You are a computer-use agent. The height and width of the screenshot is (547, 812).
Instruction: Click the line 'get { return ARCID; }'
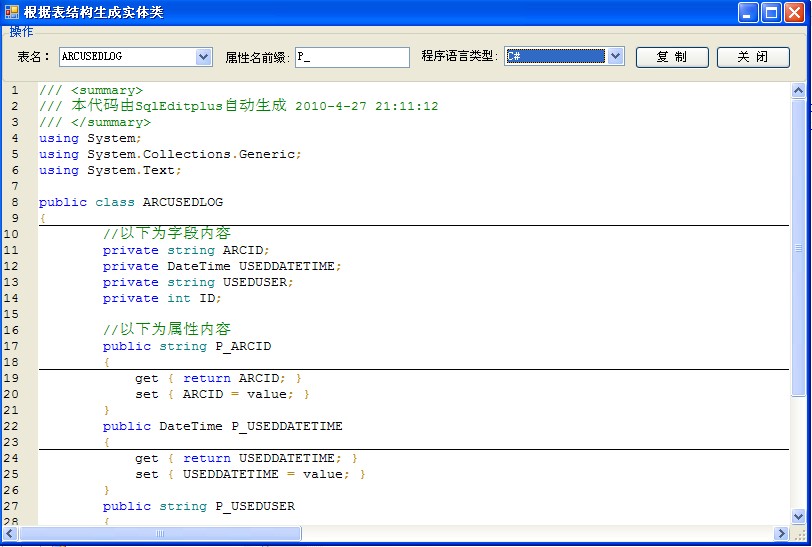click(x=218, y=378)
